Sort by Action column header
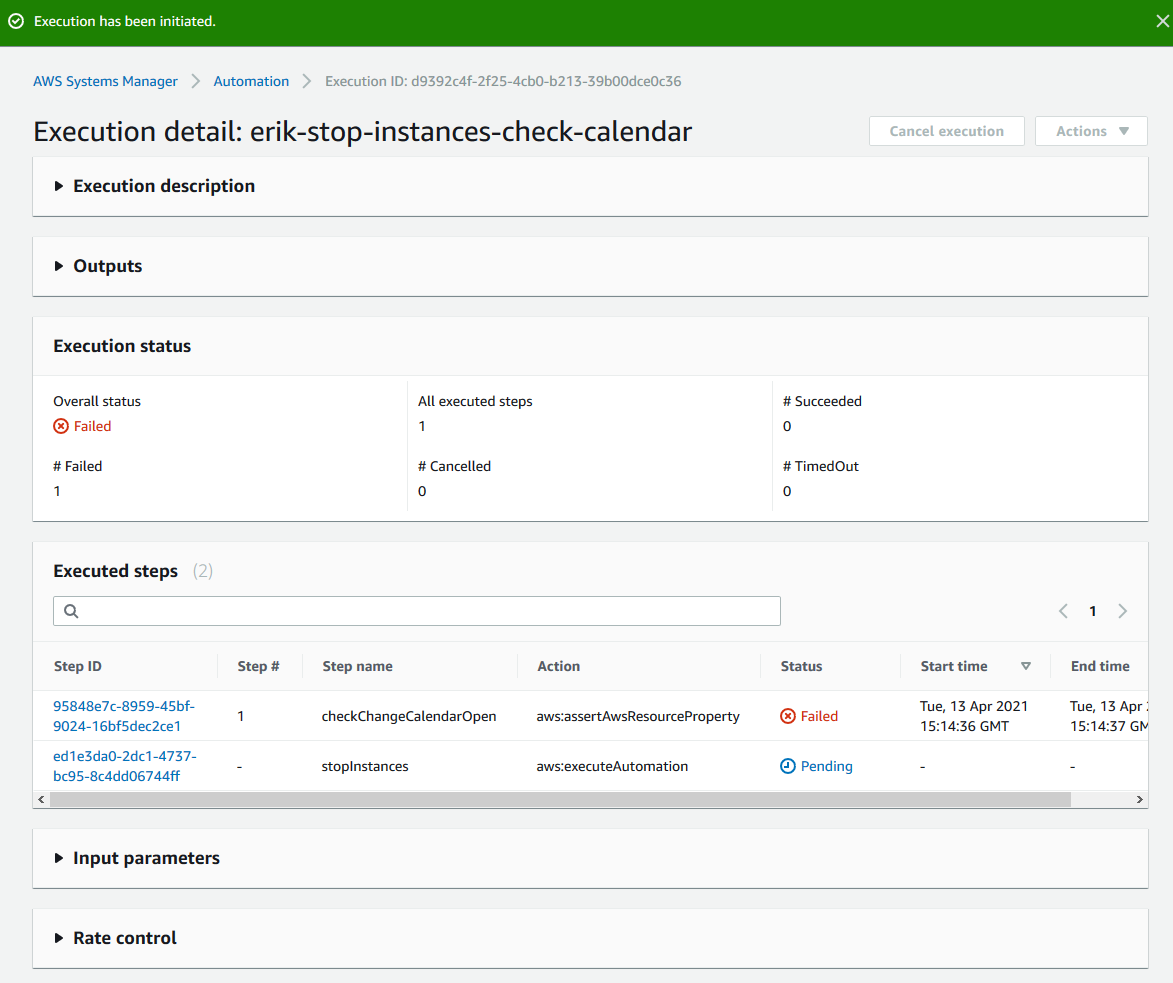 coord(559,667)
